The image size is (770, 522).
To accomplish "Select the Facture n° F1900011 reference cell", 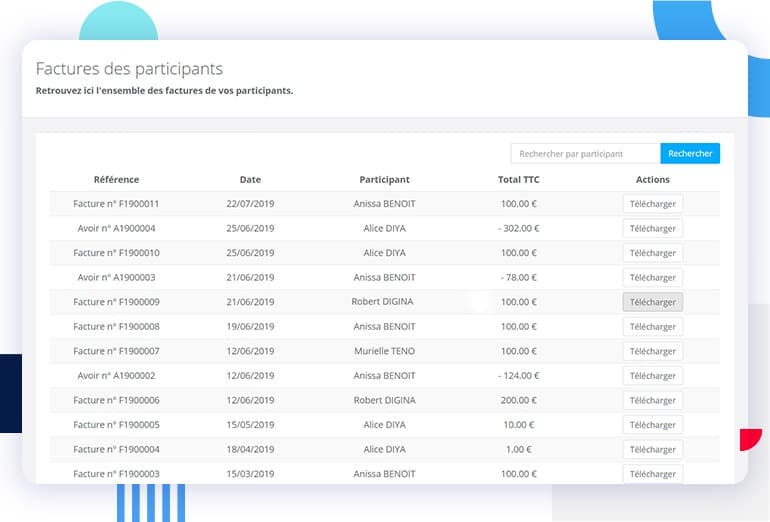I will pyautogui.click(x=116, y=204).
